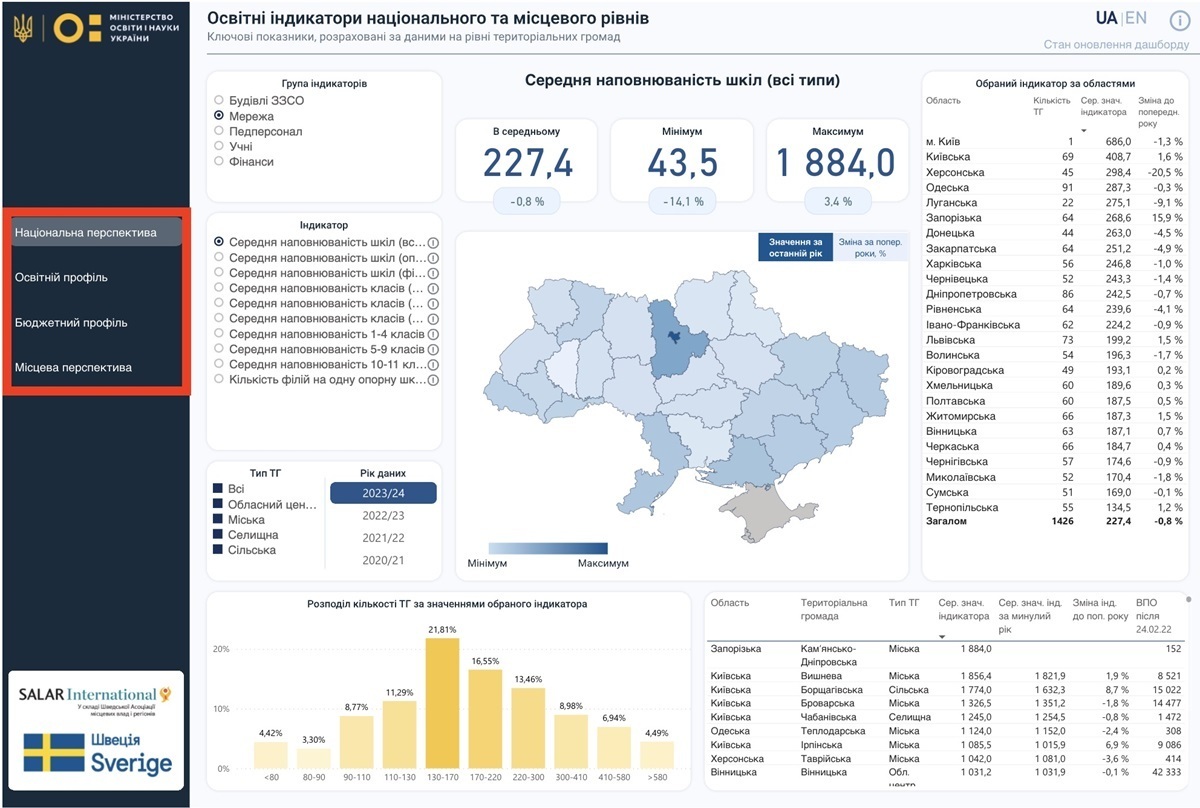
Task: Toggle the Сільська community type filter
Action: tap(219, 551)
